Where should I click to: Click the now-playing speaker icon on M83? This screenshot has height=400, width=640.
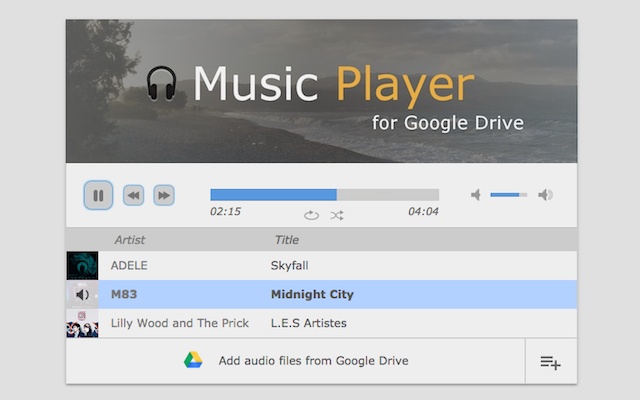click(82, 294)
